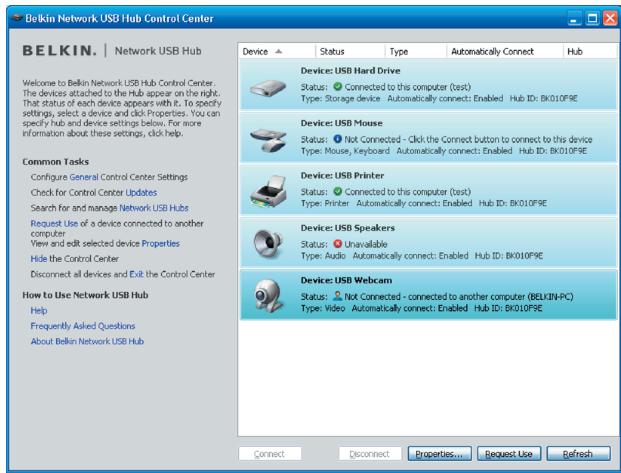Open Frequently Asked Questions link
621x473 pixels.
[83, 326]
